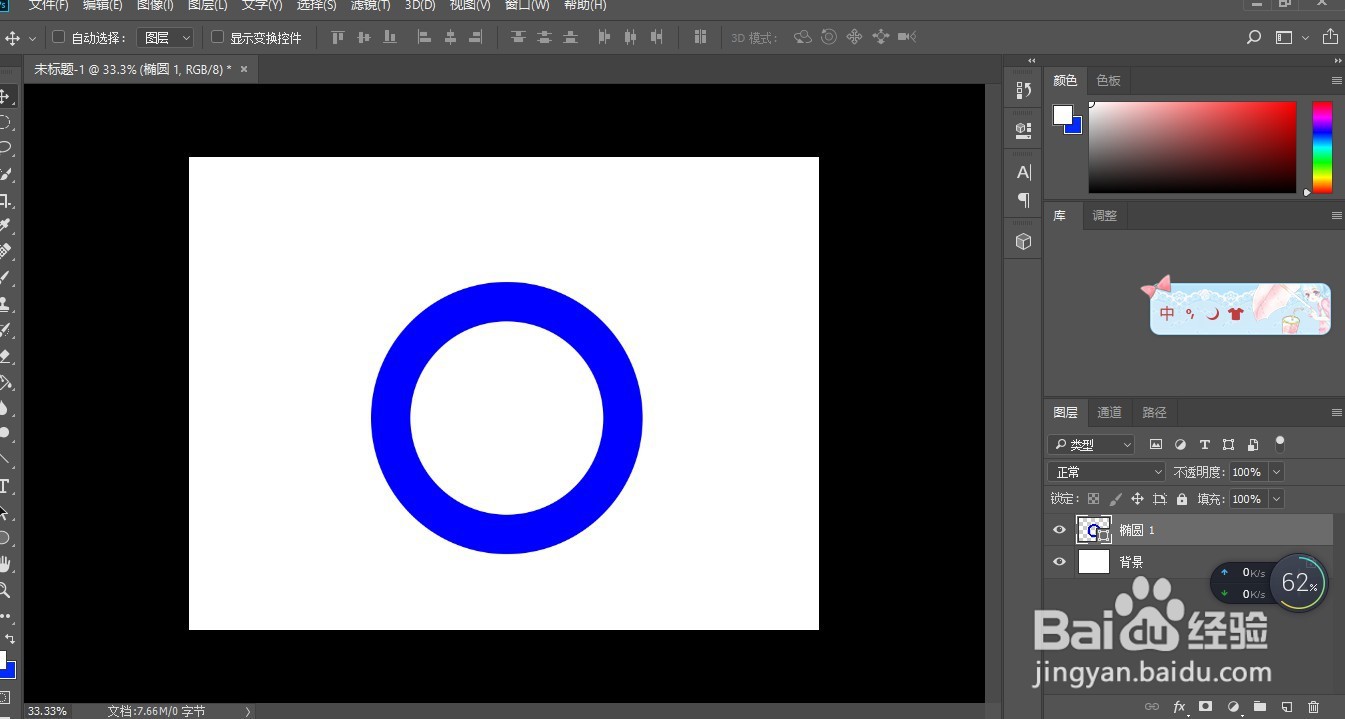Select the Zoom tool in the toolbox
The image size is (1345, 719).
pos(5,590)
